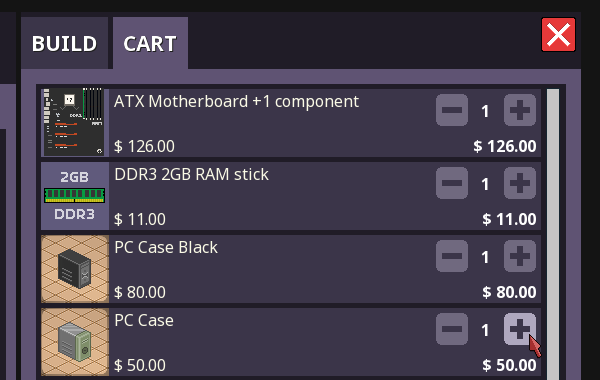Select the CART tab

point(150,43)
